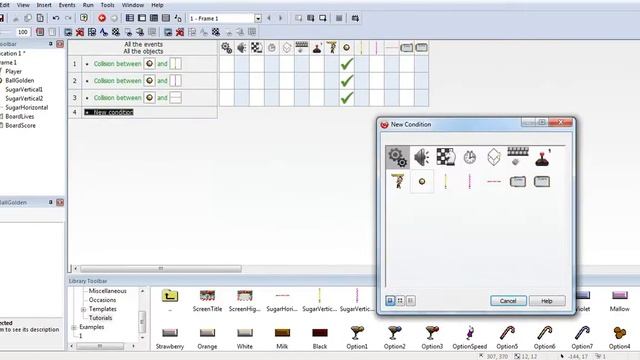This screenshot has width=640, height=360.
Task: Select the last counter board object in the dialog
Action: coord(542,181)
